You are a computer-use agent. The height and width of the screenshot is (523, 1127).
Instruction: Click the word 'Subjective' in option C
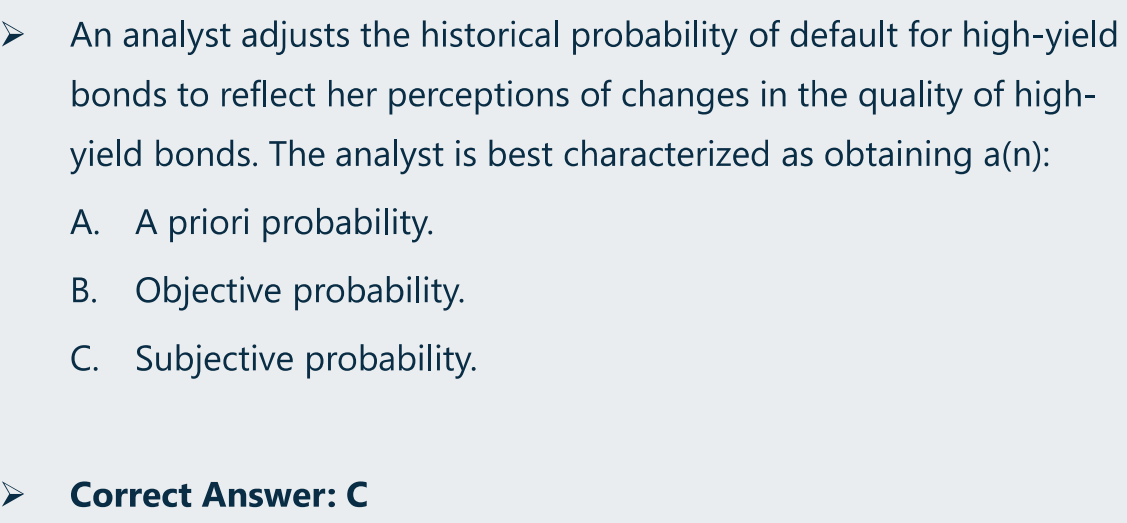coord(215,359)
